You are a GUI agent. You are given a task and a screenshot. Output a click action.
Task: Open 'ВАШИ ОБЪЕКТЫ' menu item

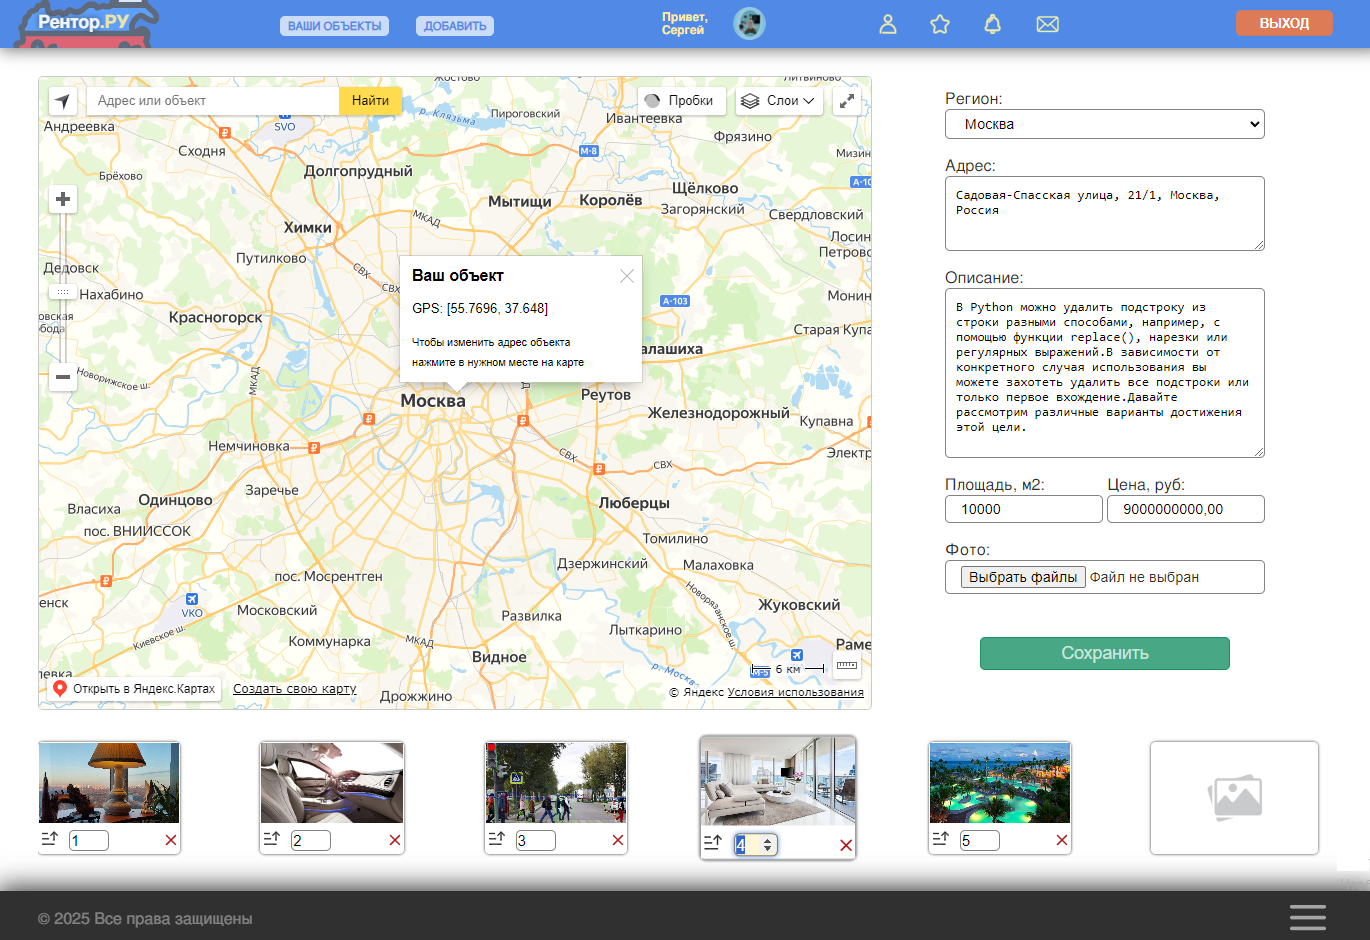pyautogui.click(x=335, y=26)
